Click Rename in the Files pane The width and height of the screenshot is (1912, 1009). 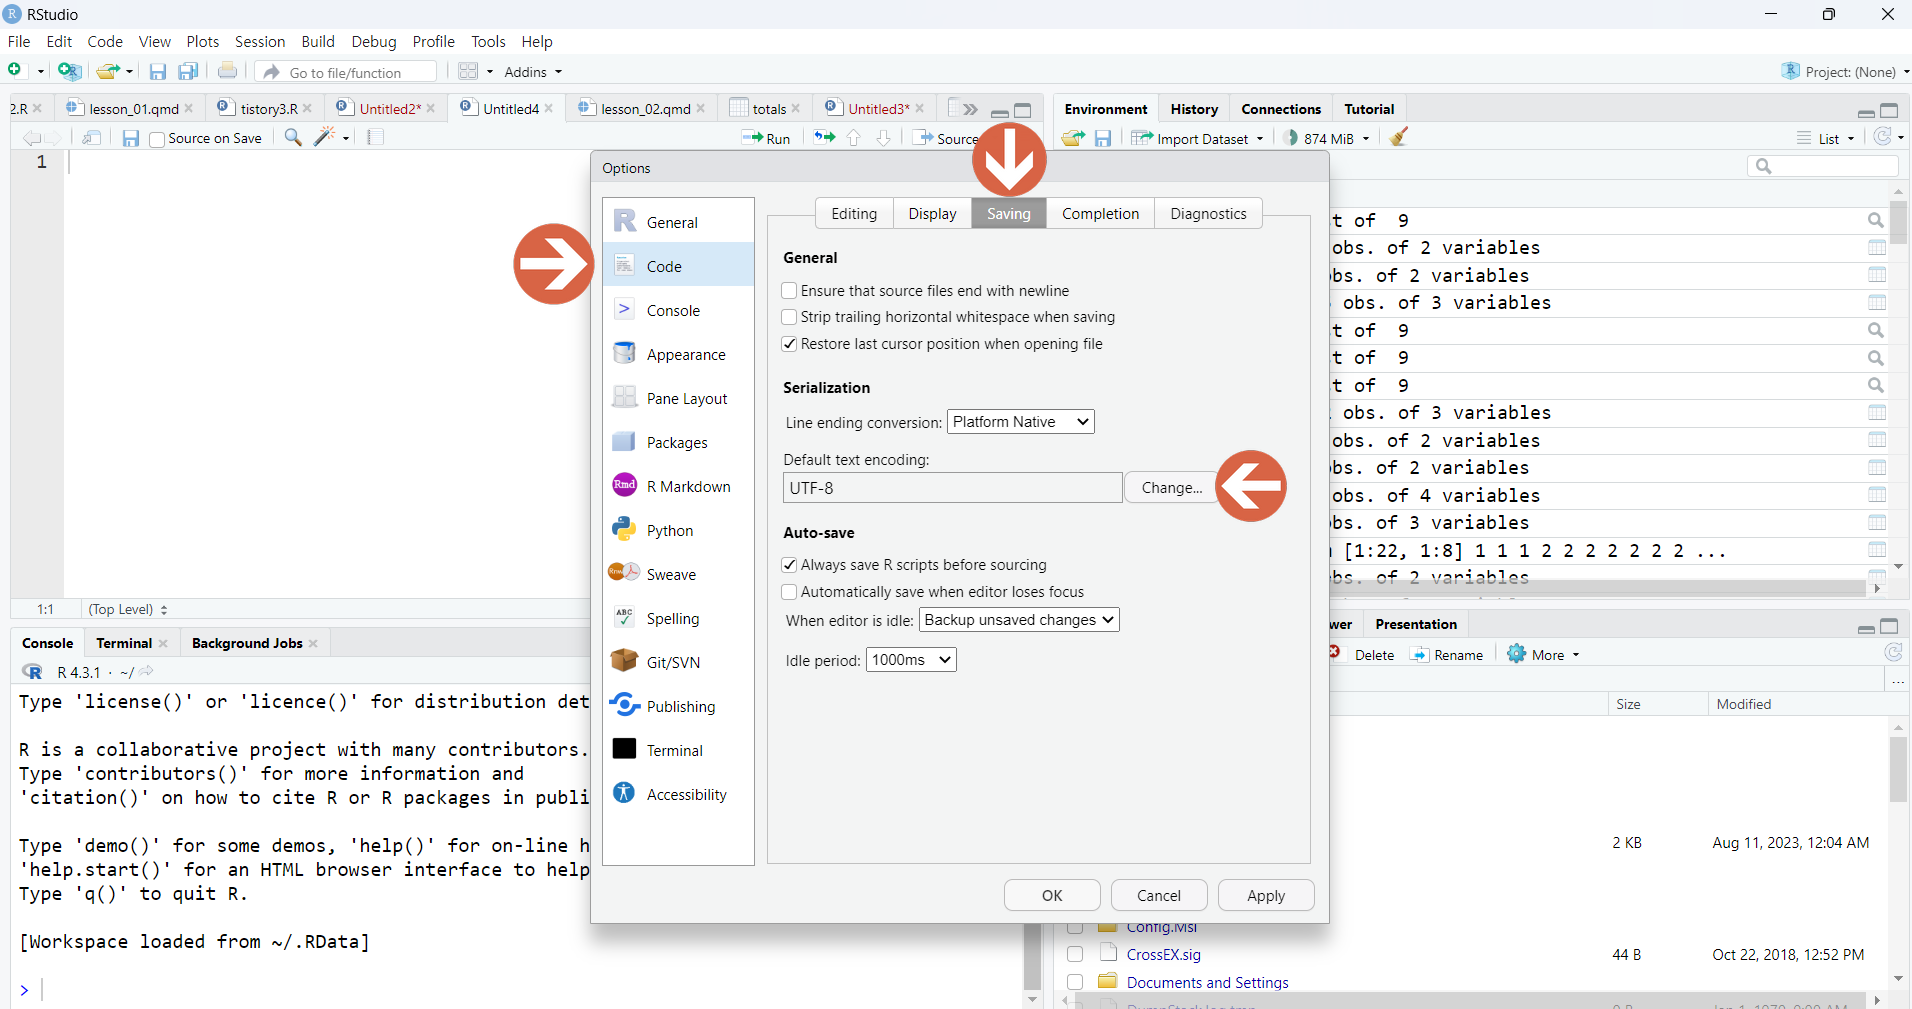tap(1447, 655)
